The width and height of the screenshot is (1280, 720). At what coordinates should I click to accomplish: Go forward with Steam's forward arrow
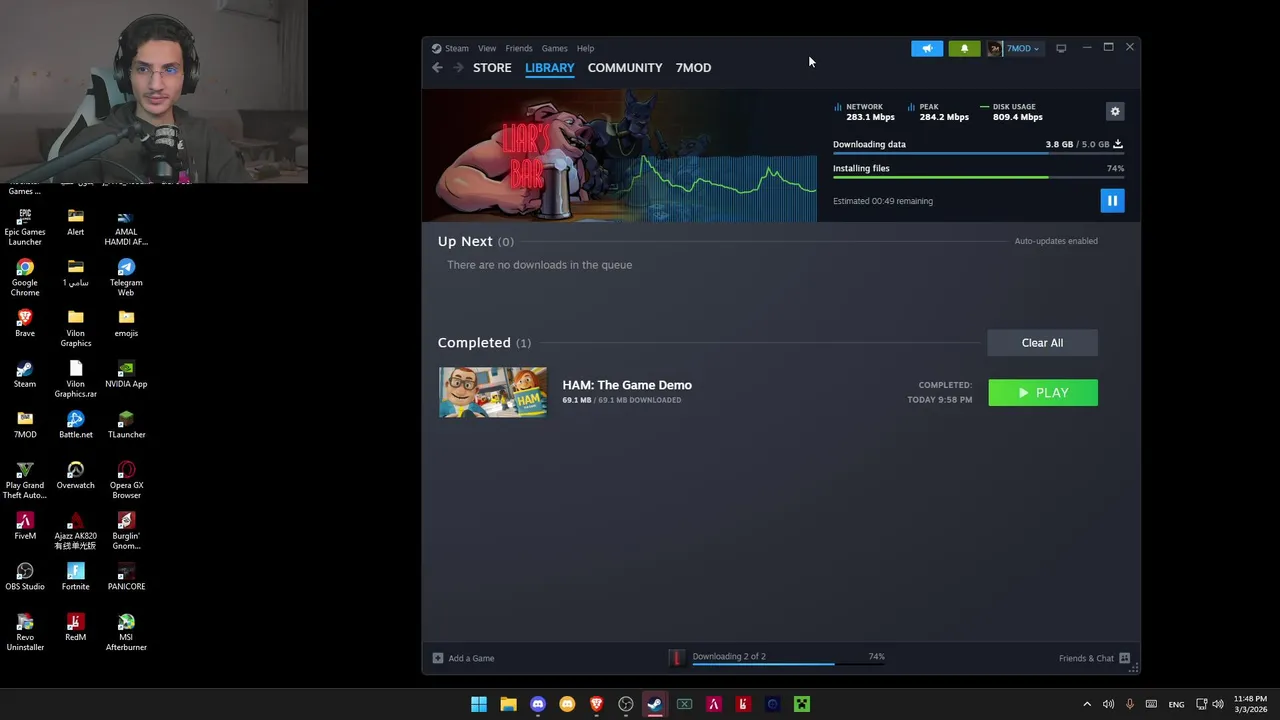coord(458,67)
